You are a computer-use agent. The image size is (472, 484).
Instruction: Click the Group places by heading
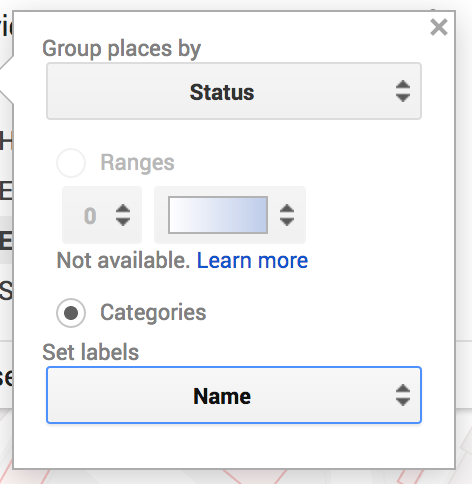pos(122,49)
